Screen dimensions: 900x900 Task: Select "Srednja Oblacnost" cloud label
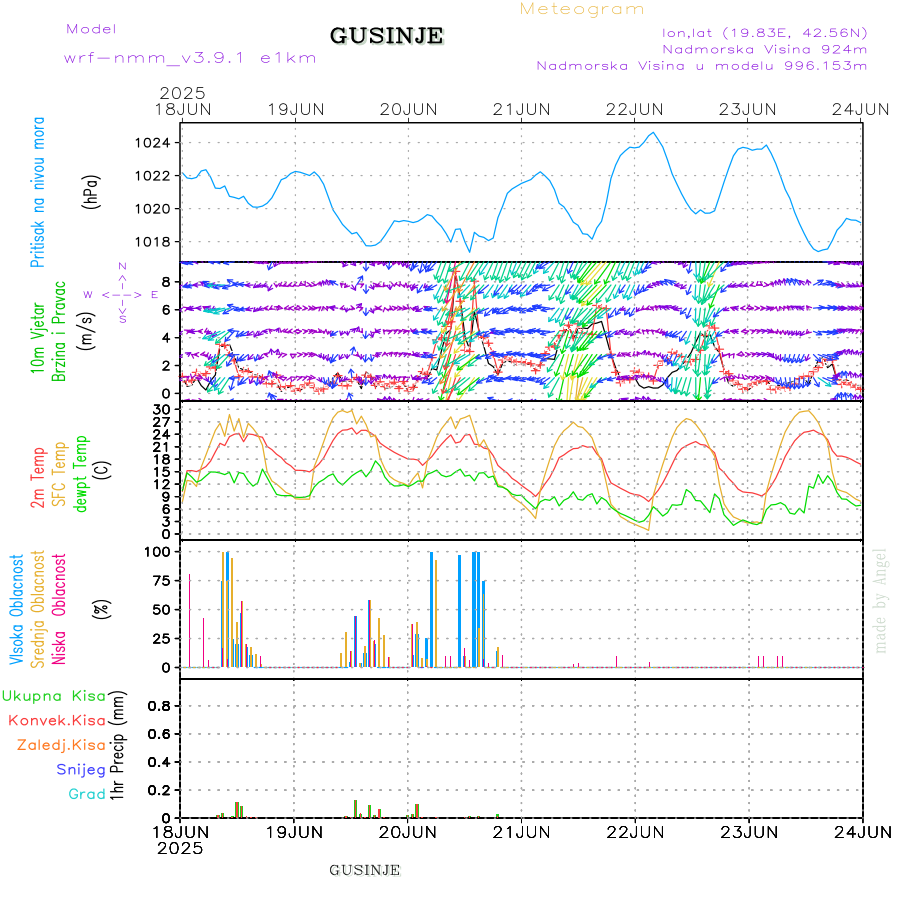pos(37,609)
